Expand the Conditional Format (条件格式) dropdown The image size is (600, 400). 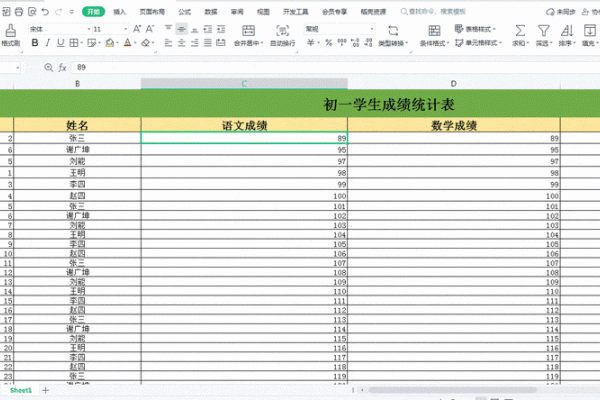(448, 43)
